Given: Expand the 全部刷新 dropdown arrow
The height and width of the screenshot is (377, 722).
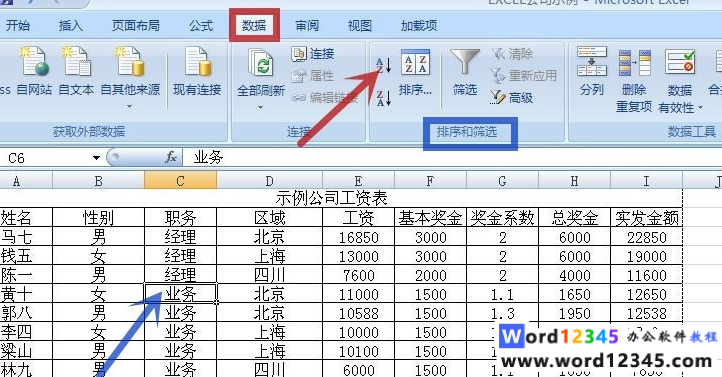Looking at the screenshot, I should [261, 107].
